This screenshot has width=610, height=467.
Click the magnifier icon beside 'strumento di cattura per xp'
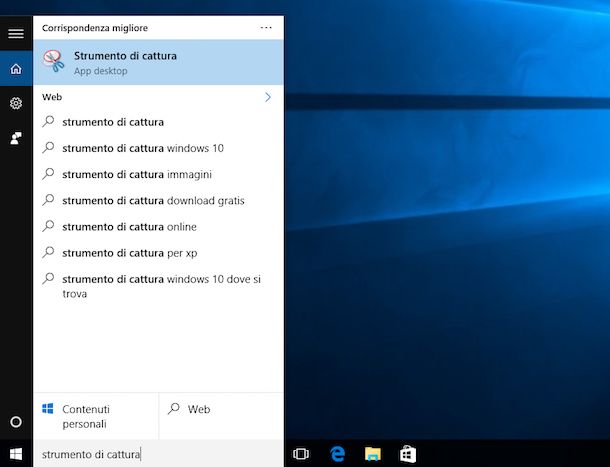click(x=48, y=252)
